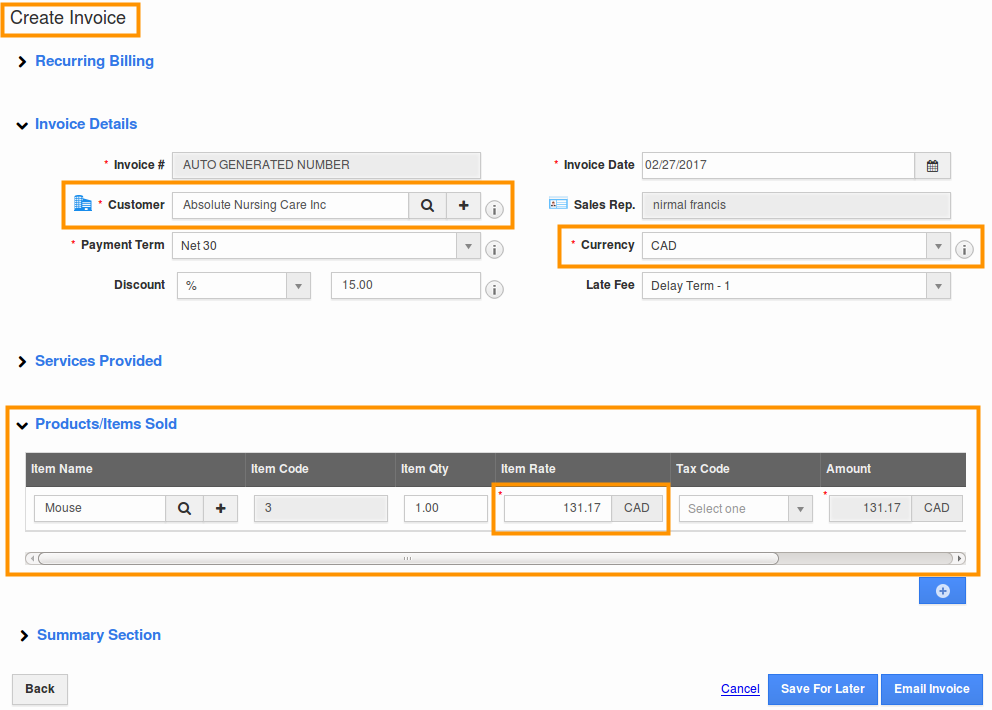Click the Sales Rep. card icon
992x710 pixels.
tap(558, 204)
